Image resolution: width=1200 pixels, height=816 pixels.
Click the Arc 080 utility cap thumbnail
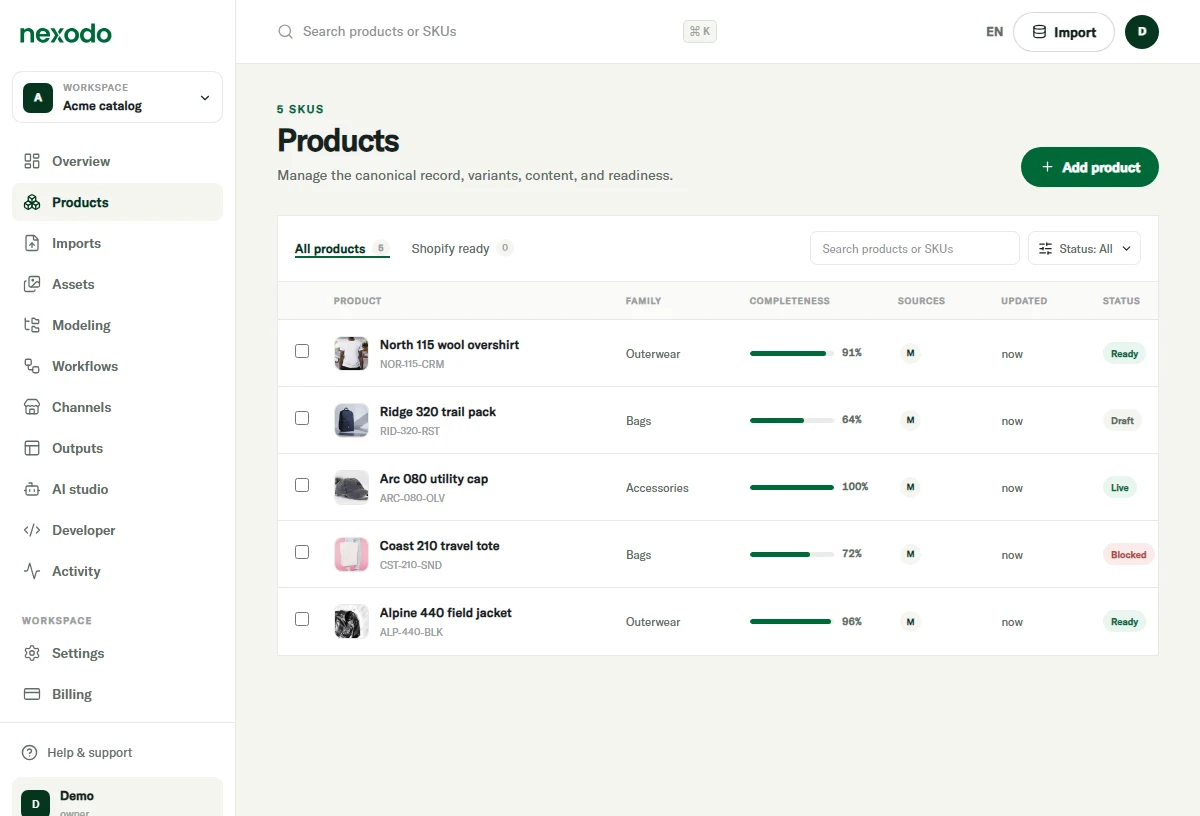click(x=351, y=487)
